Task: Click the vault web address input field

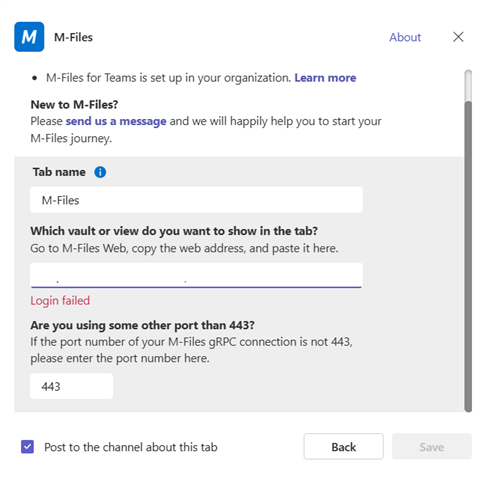Action: [196, 275]
